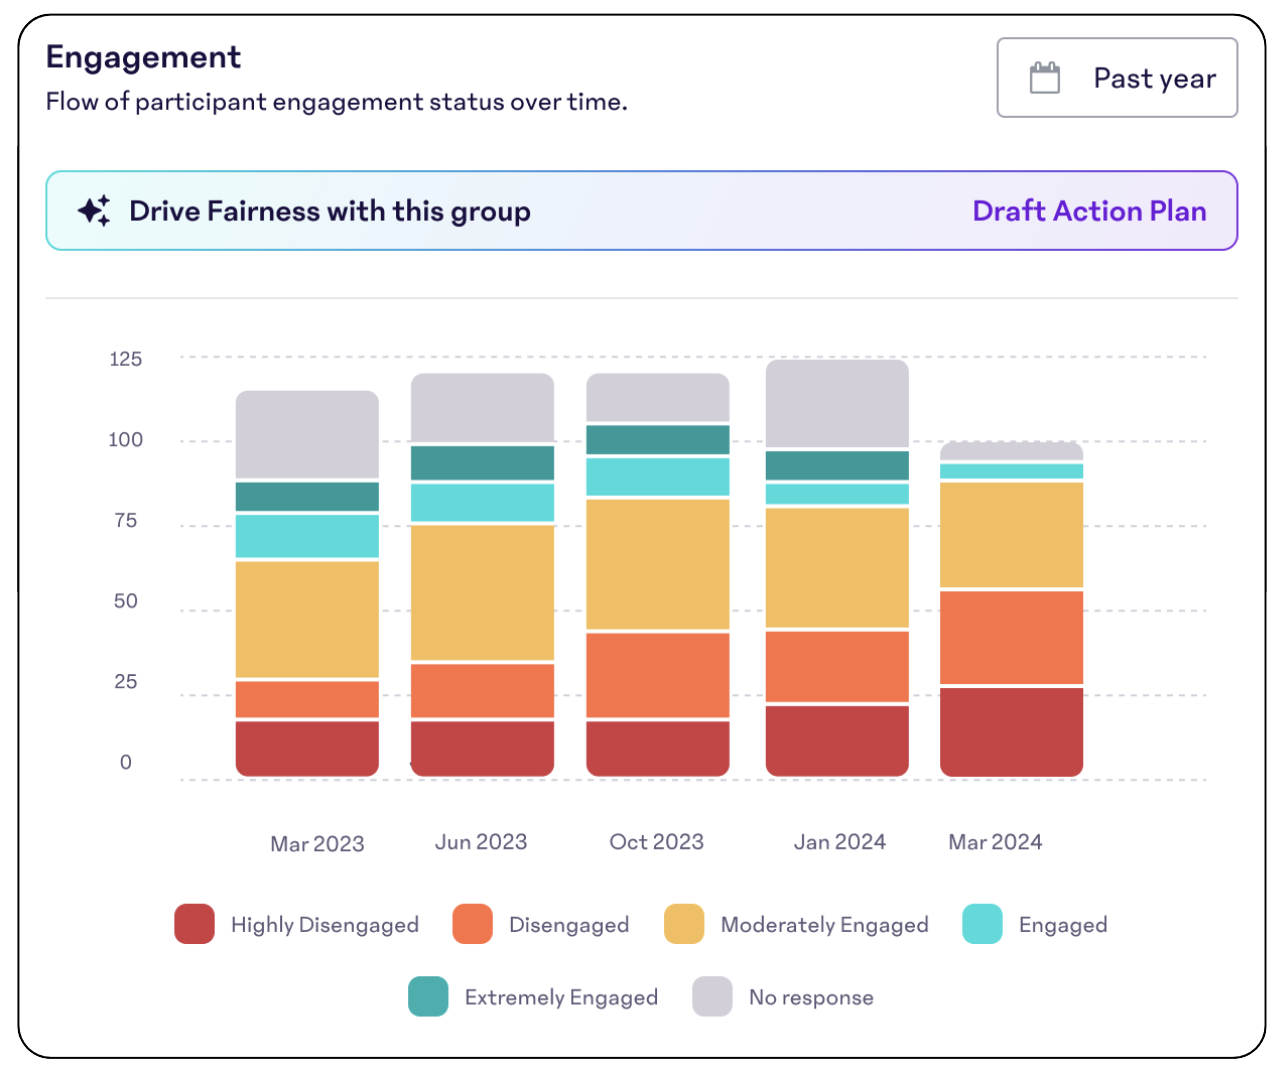1284x1074 pixels.
Task: Select the sparkle AI icon in the banner
Action: tap(93, 210)
